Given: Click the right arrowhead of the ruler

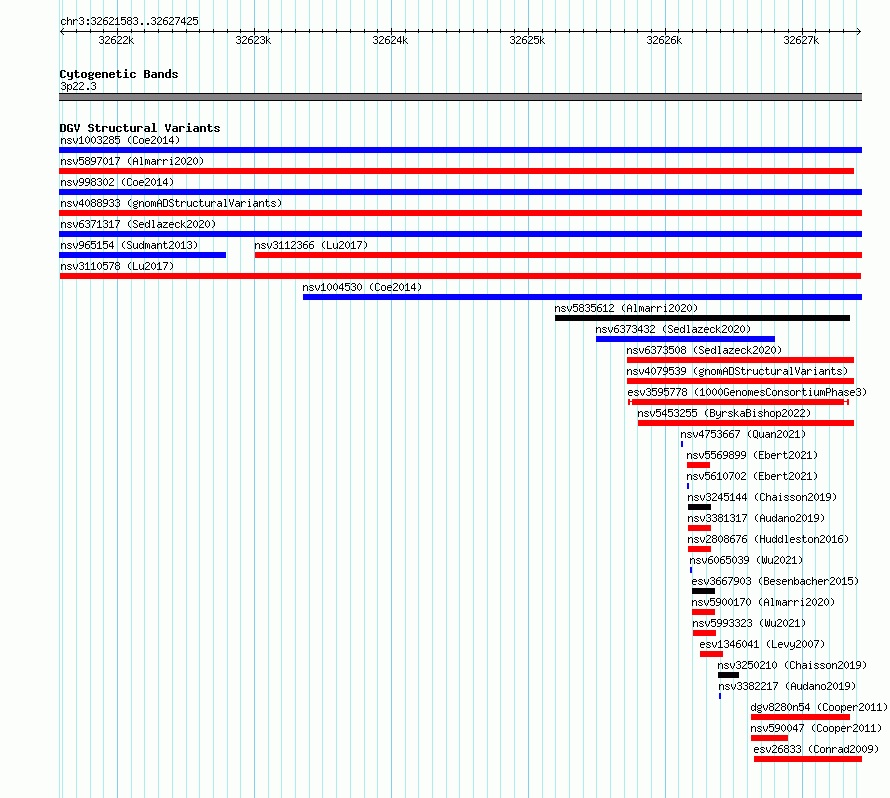Looking at the screenshot, I should [x=859, y=31].
